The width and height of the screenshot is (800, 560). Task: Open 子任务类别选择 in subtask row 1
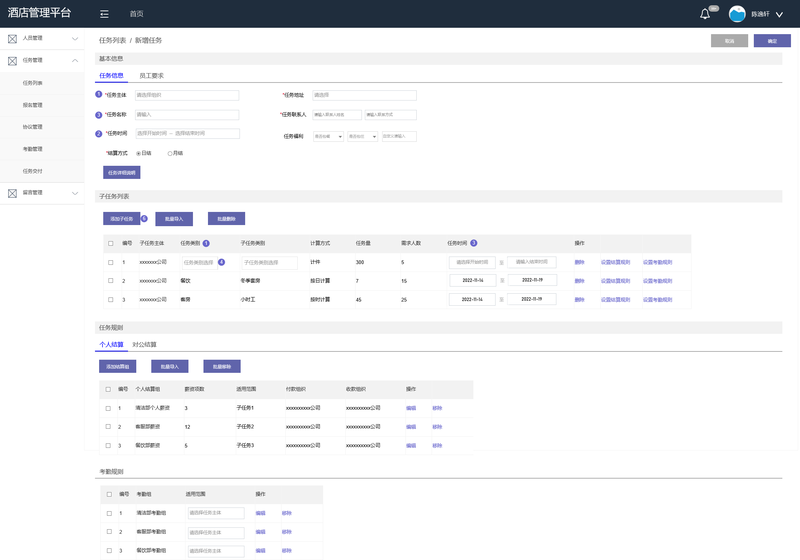coord(269,262)
